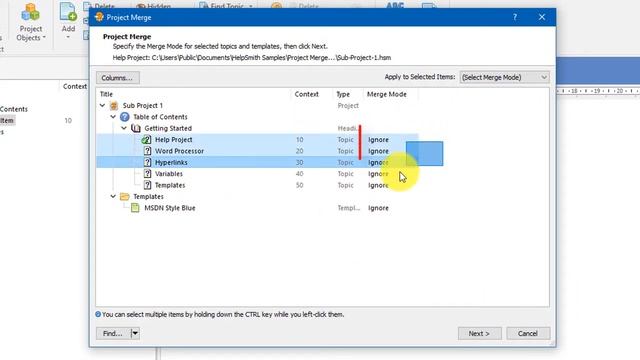The image size is (640, 360).
Task: Click the Find... button
Action: click(x=113, y=333)
